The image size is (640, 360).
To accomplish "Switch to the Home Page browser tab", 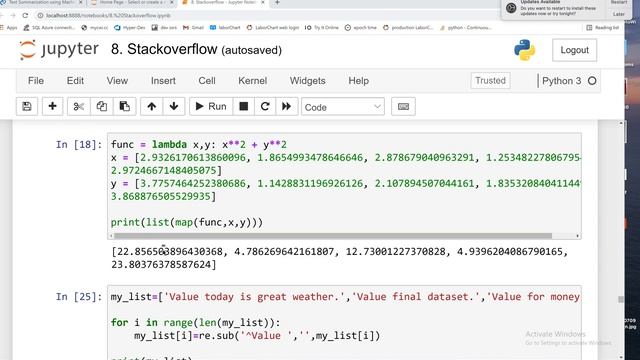I will coord(131,2).
